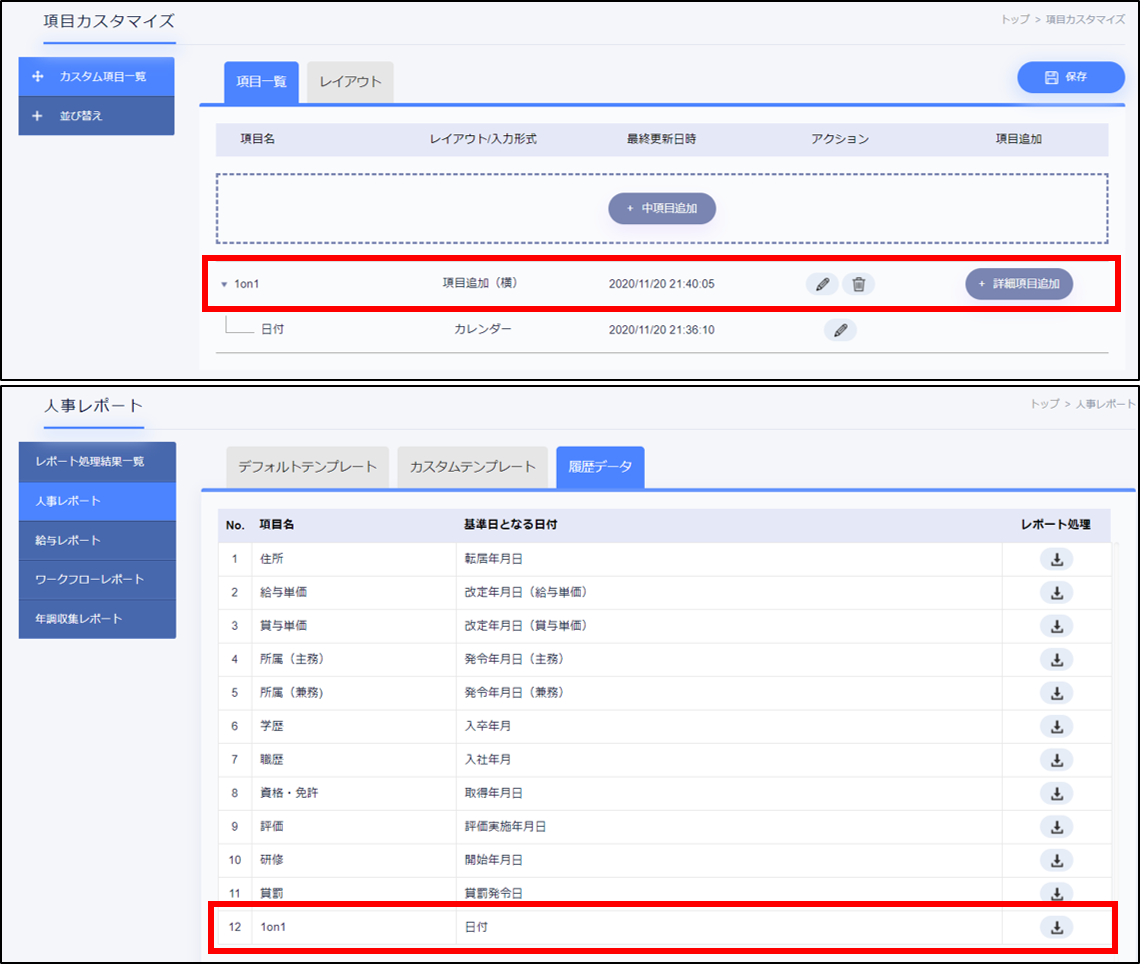Click the pencil edit icon for 日付 row
This screenshot has height=964, width=1140.
coord(840,330)
